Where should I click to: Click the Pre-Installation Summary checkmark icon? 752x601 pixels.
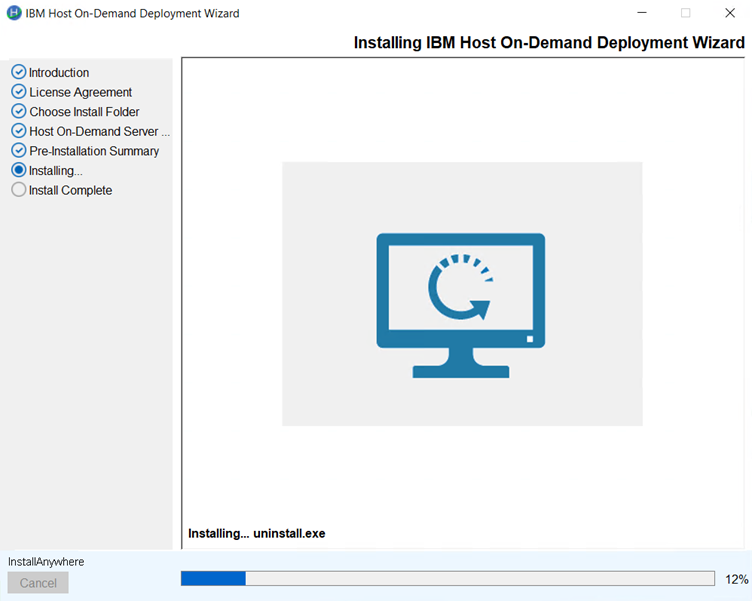18,151
